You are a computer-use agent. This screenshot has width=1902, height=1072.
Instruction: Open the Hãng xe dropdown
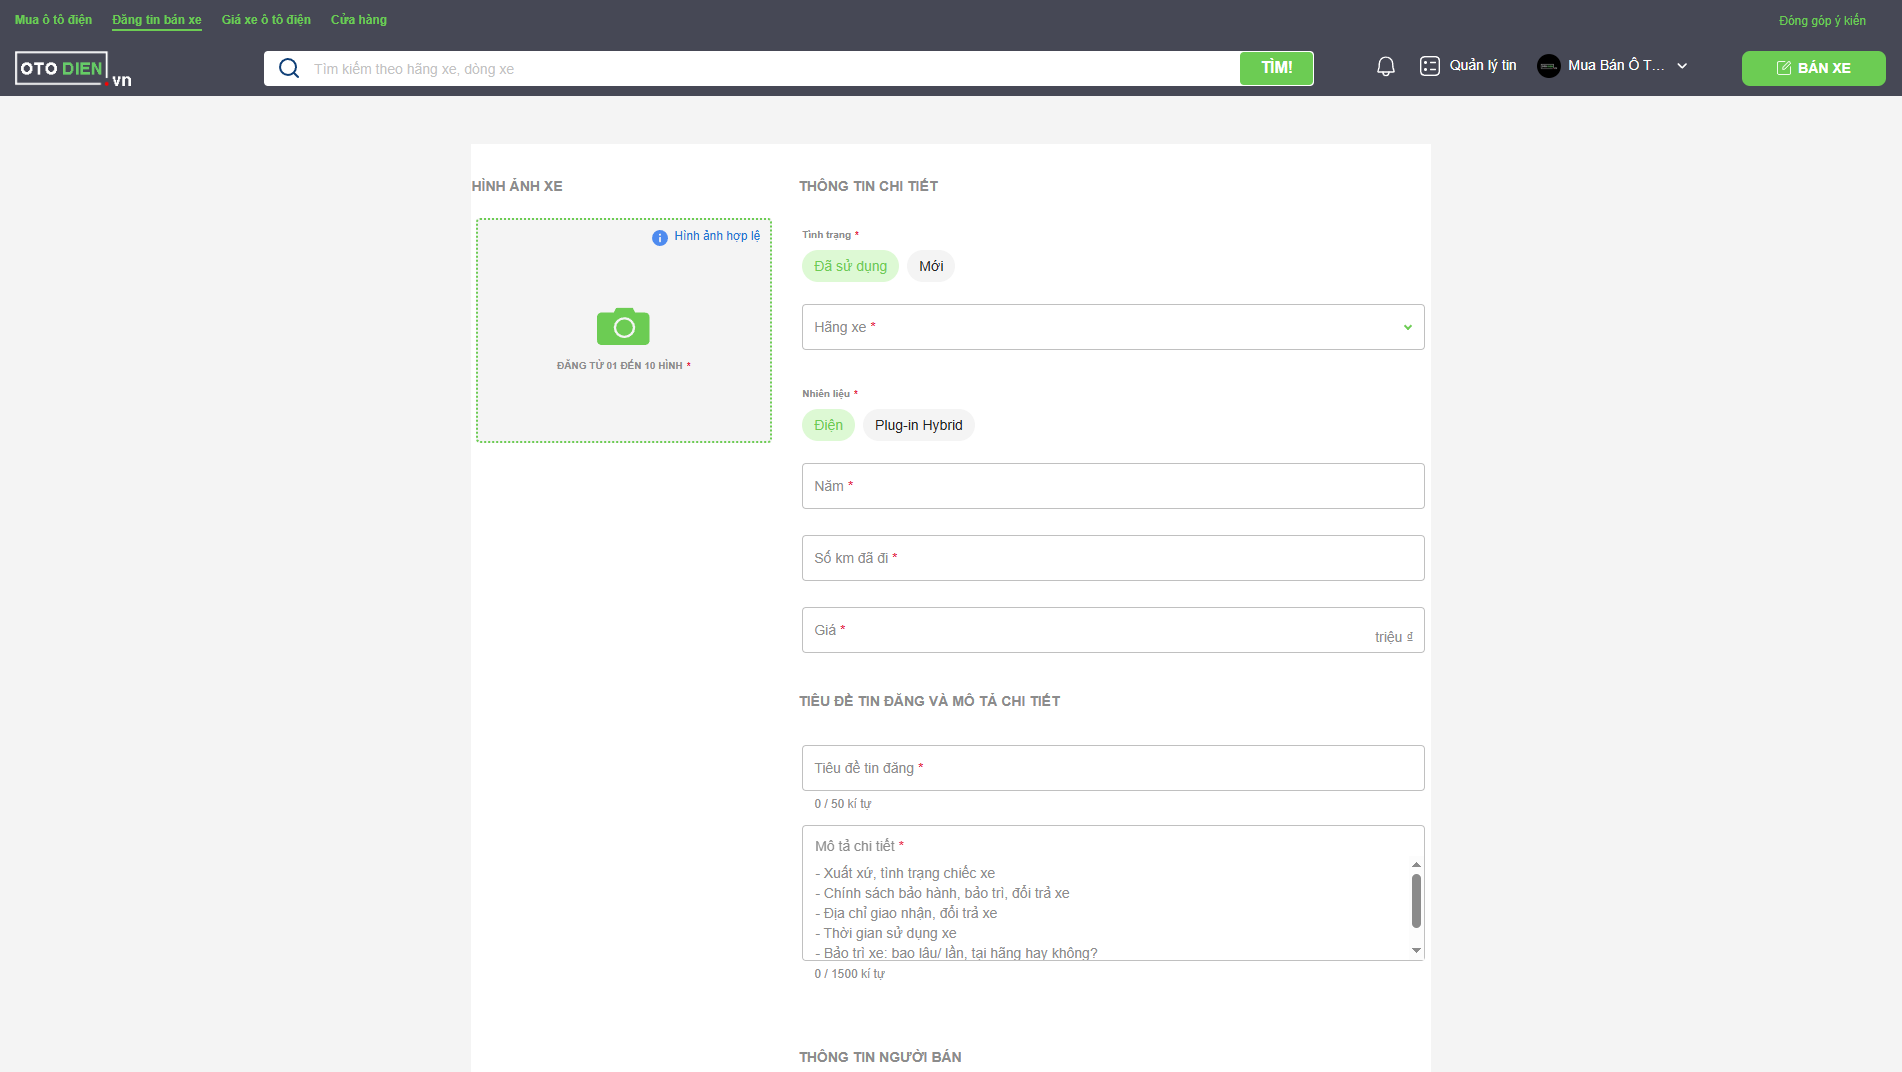click(x=1112, y=327)
